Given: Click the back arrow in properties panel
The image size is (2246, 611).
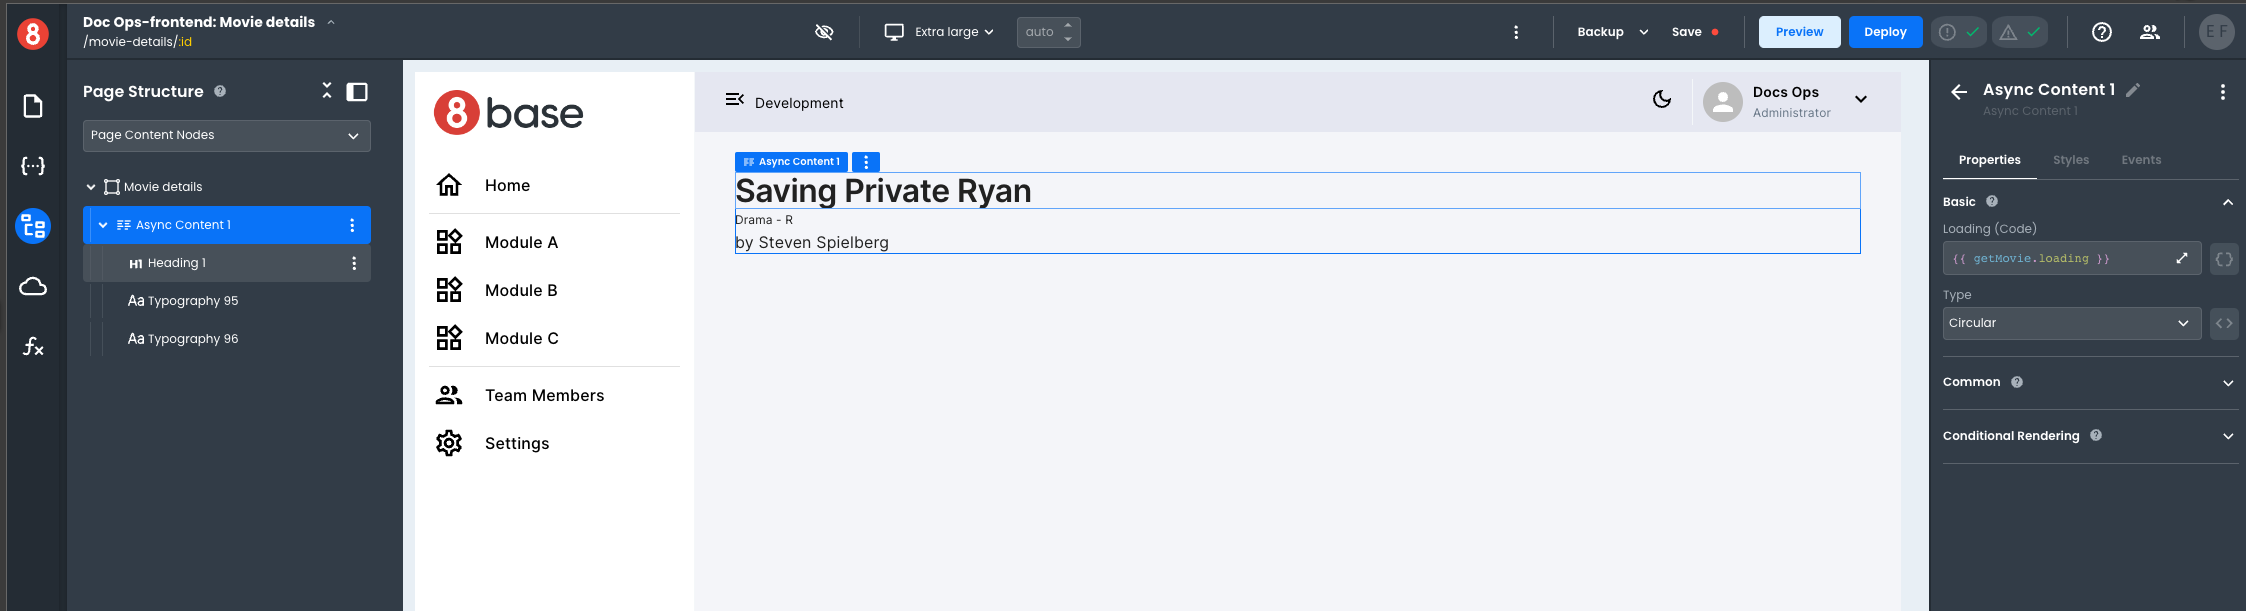Looking at the screenshot, I should [1959, 92].
